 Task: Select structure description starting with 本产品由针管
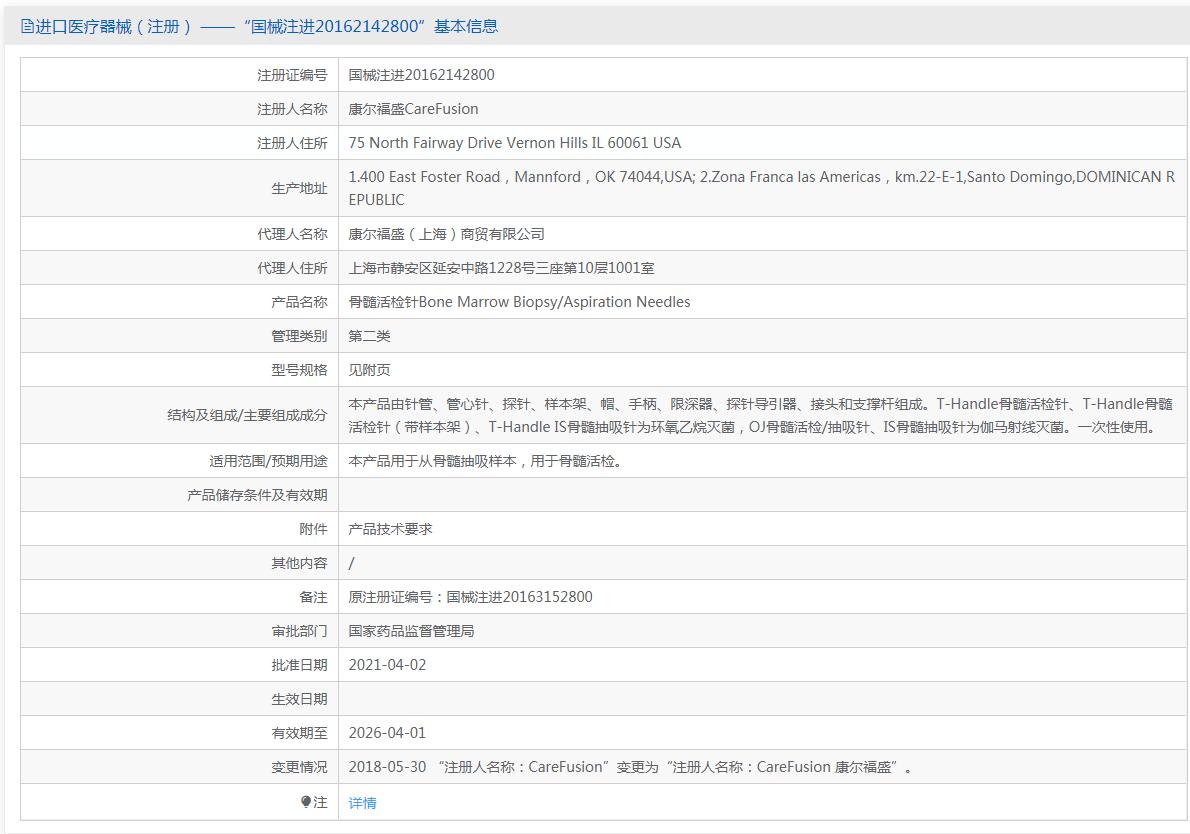click(760, 415)
